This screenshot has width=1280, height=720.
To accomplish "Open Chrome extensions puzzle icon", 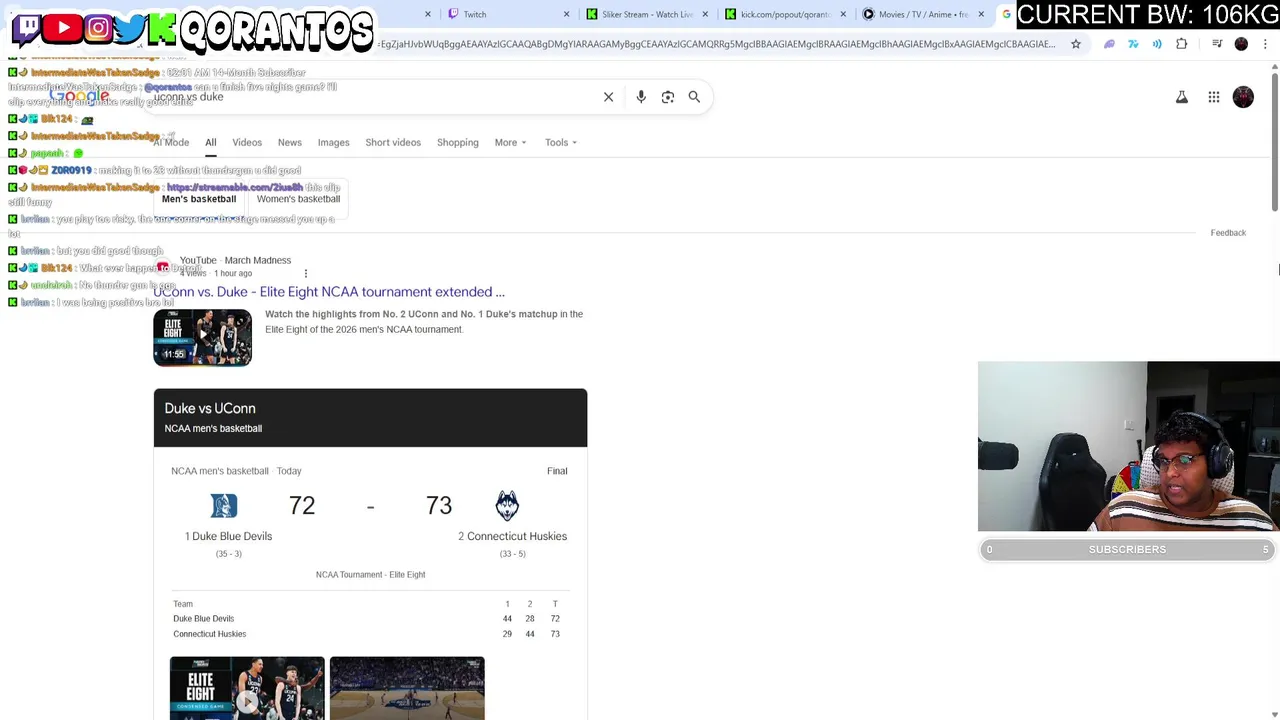I will coord(1182,44).
